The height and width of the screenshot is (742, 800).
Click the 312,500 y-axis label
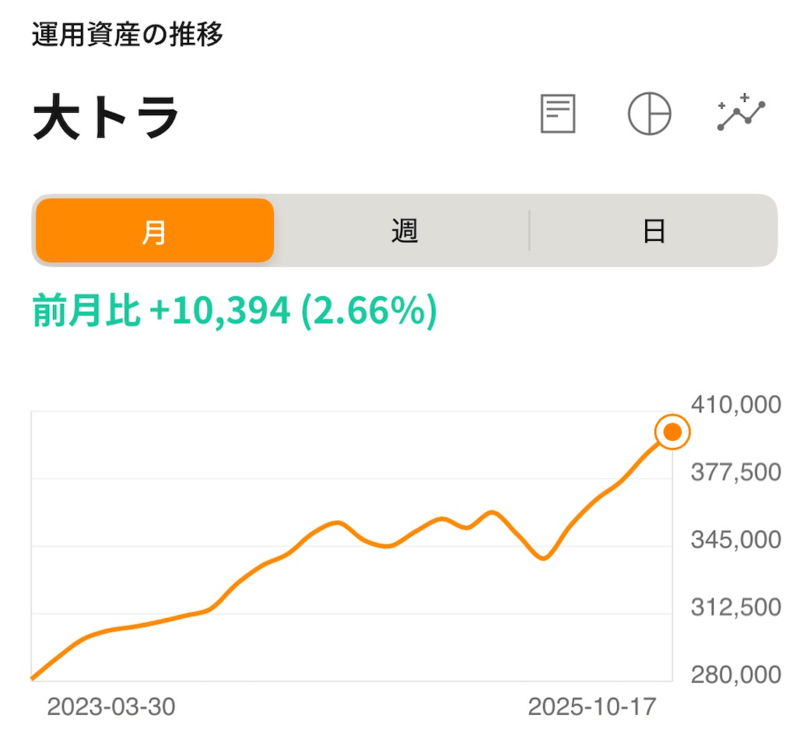point(735,608)
